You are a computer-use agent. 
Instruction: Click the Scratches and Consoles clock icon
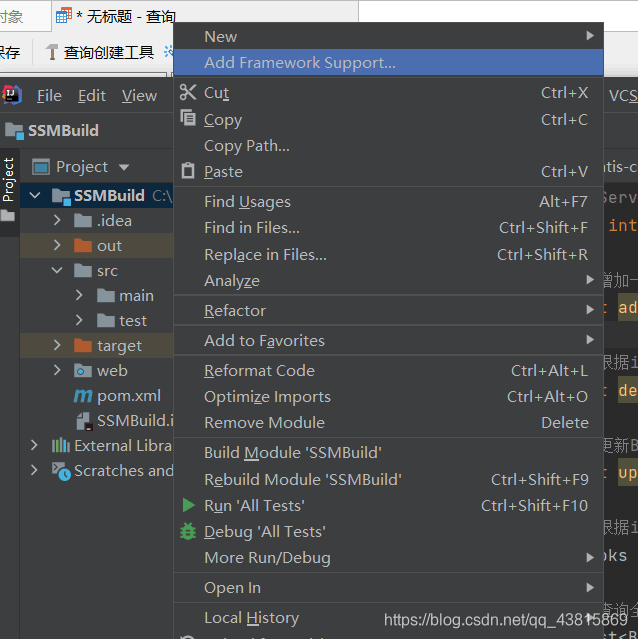[x=61, y=471]
